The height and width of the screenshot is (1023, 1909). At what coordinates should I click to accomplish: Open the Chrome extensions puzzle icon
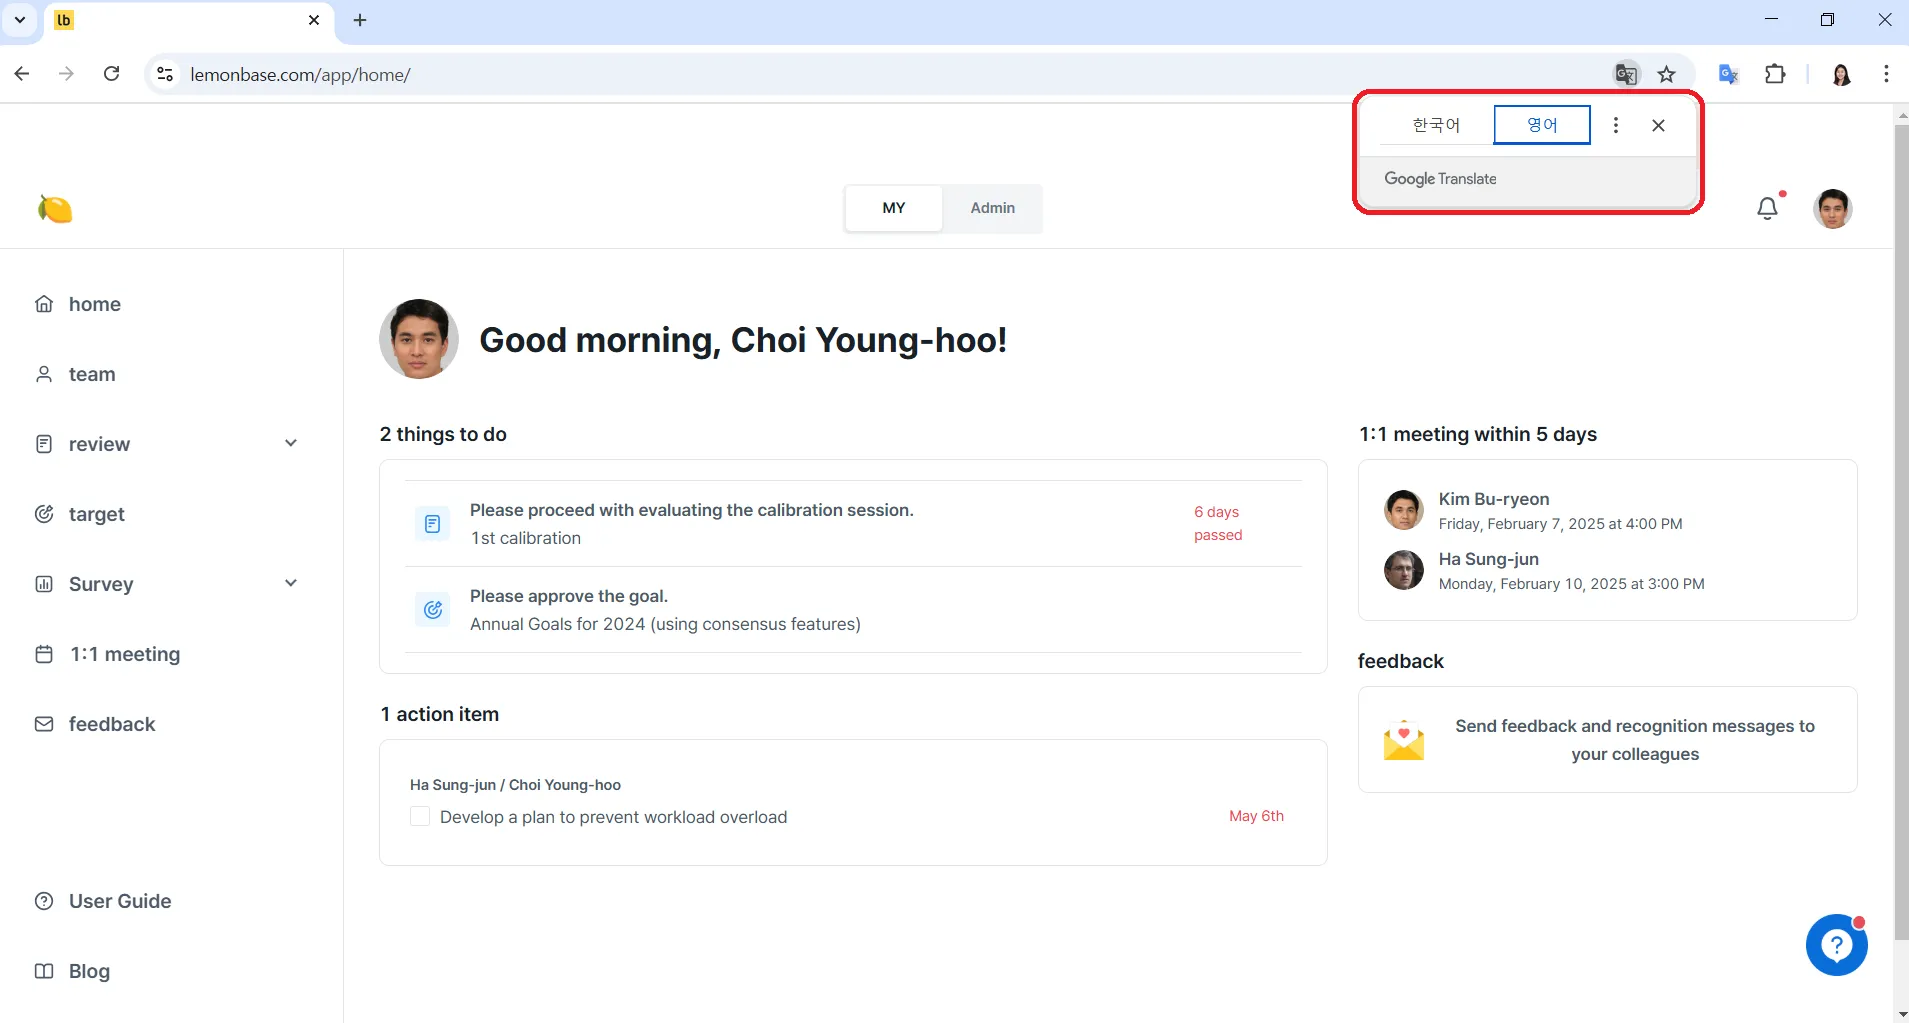pos(1775,74)
